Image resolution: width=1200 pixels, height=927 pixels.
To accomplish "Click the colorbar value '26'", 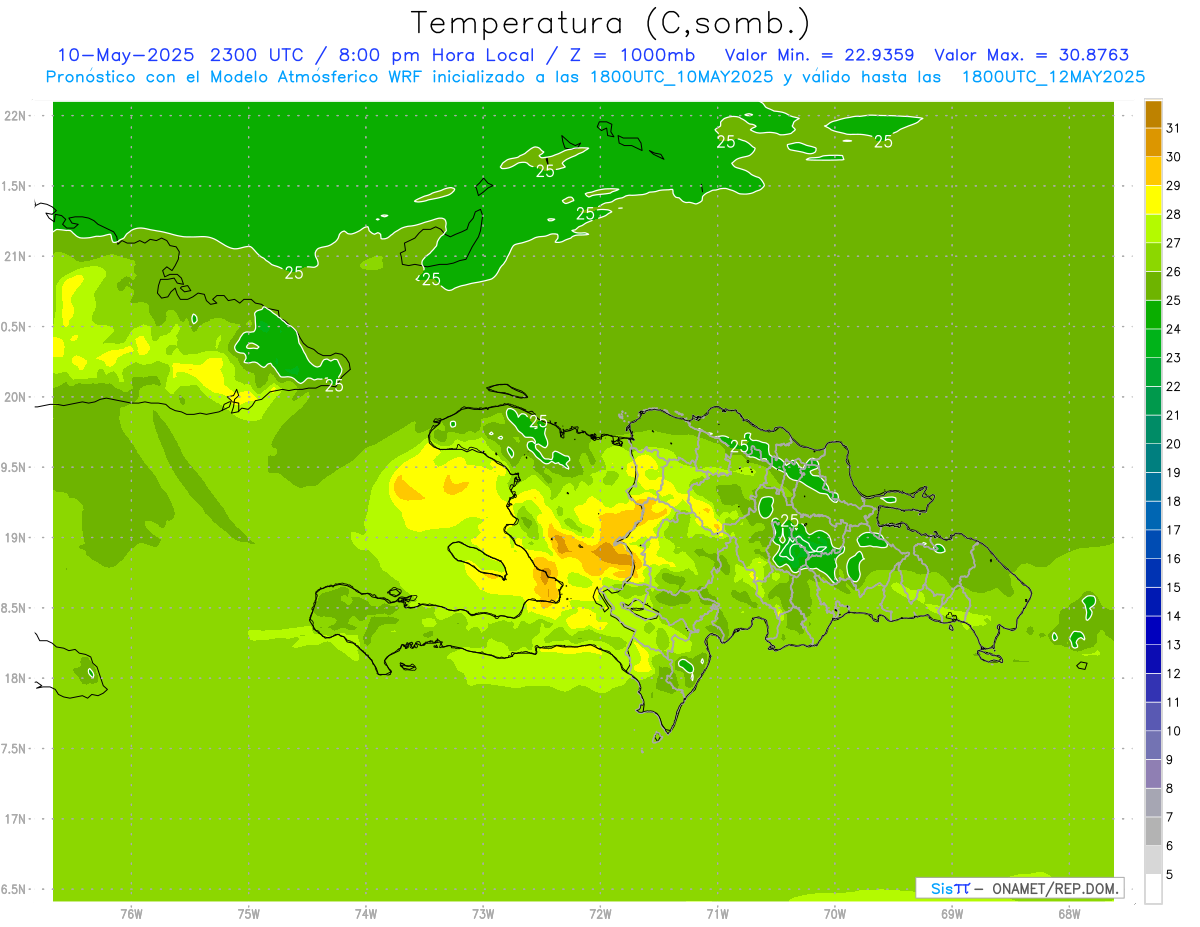I will pyautogui.click(x=1173, y=272).
